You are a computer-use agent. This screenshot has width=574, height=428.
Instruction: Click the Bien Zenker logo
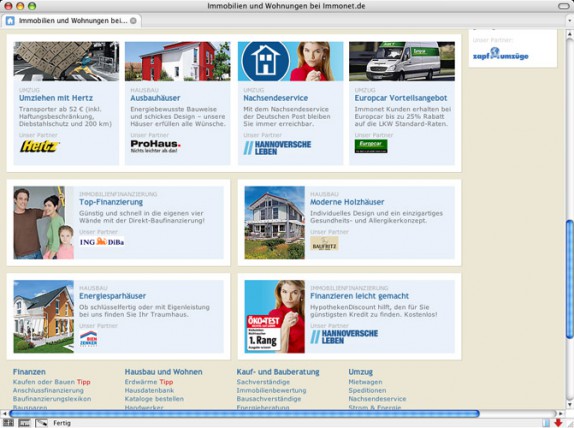click(x=89, y=338)
